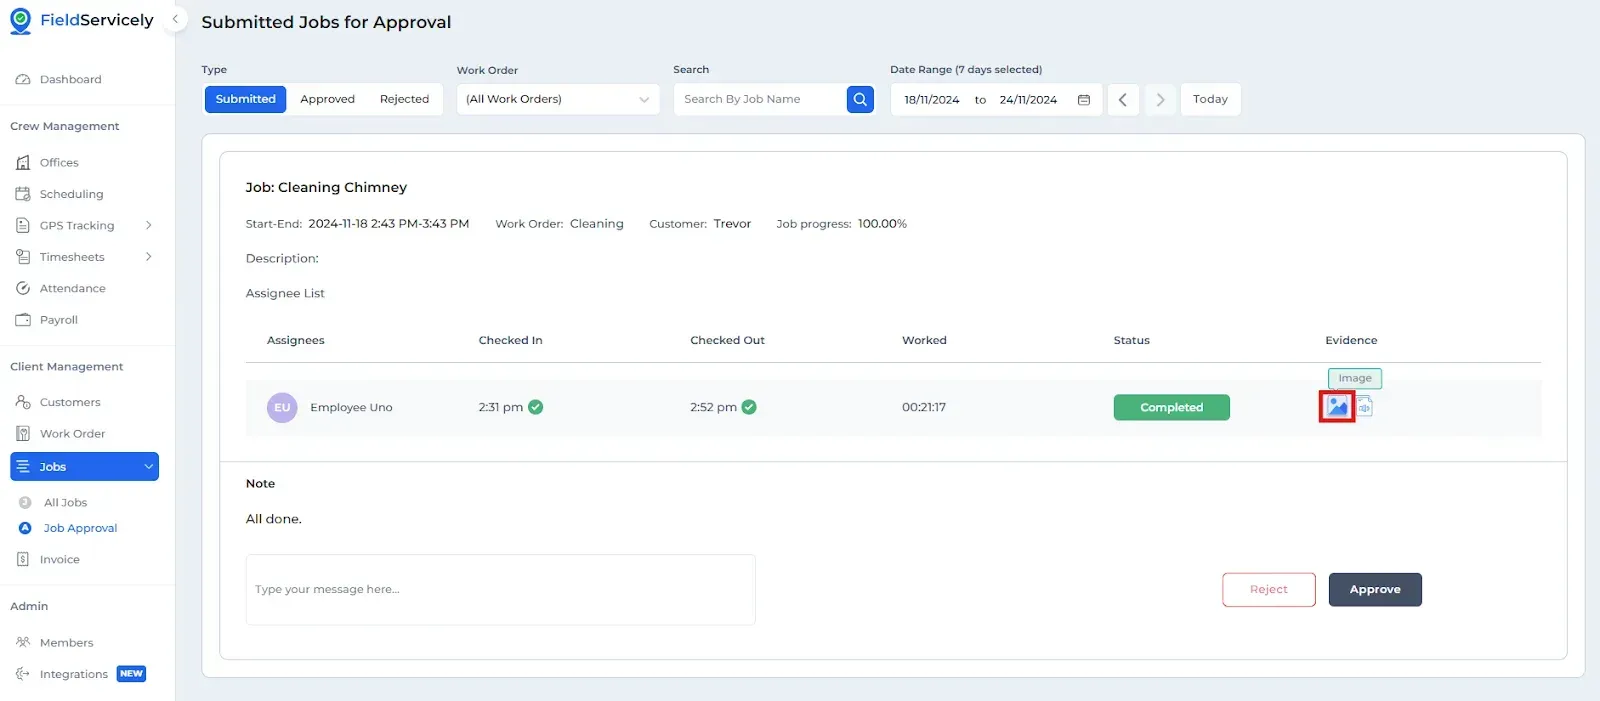This screenshot has width=1600, height=701.
Task: Click the message text box
Action: click(500, 590)
